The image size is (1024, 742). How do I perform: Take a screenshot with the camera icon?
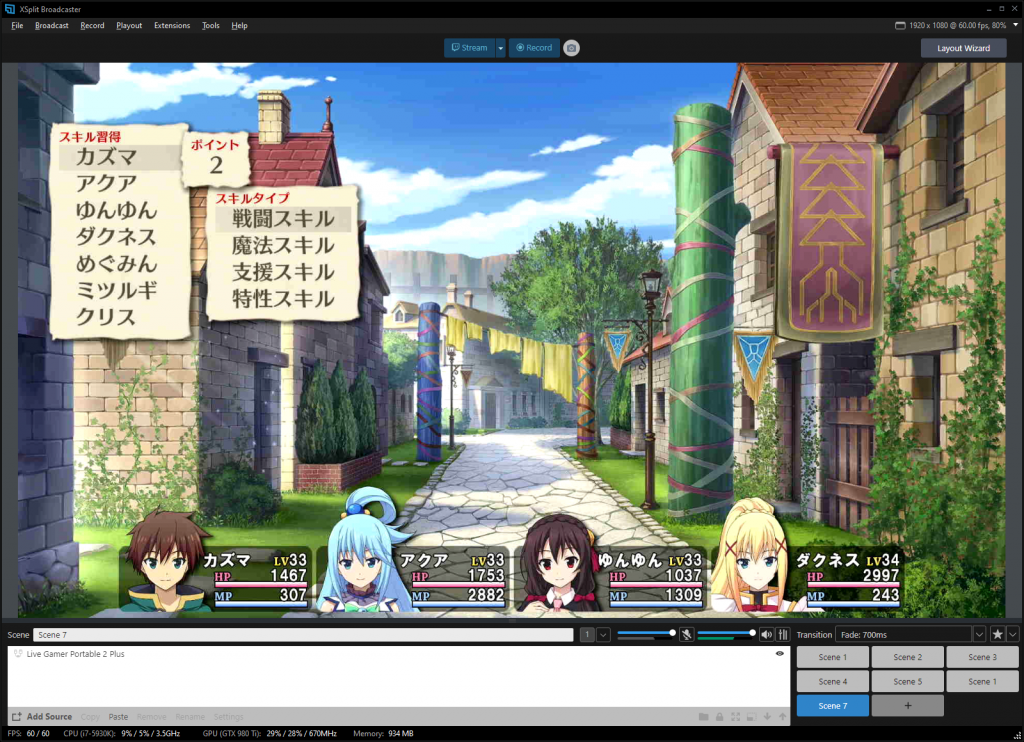coord(571,48)
